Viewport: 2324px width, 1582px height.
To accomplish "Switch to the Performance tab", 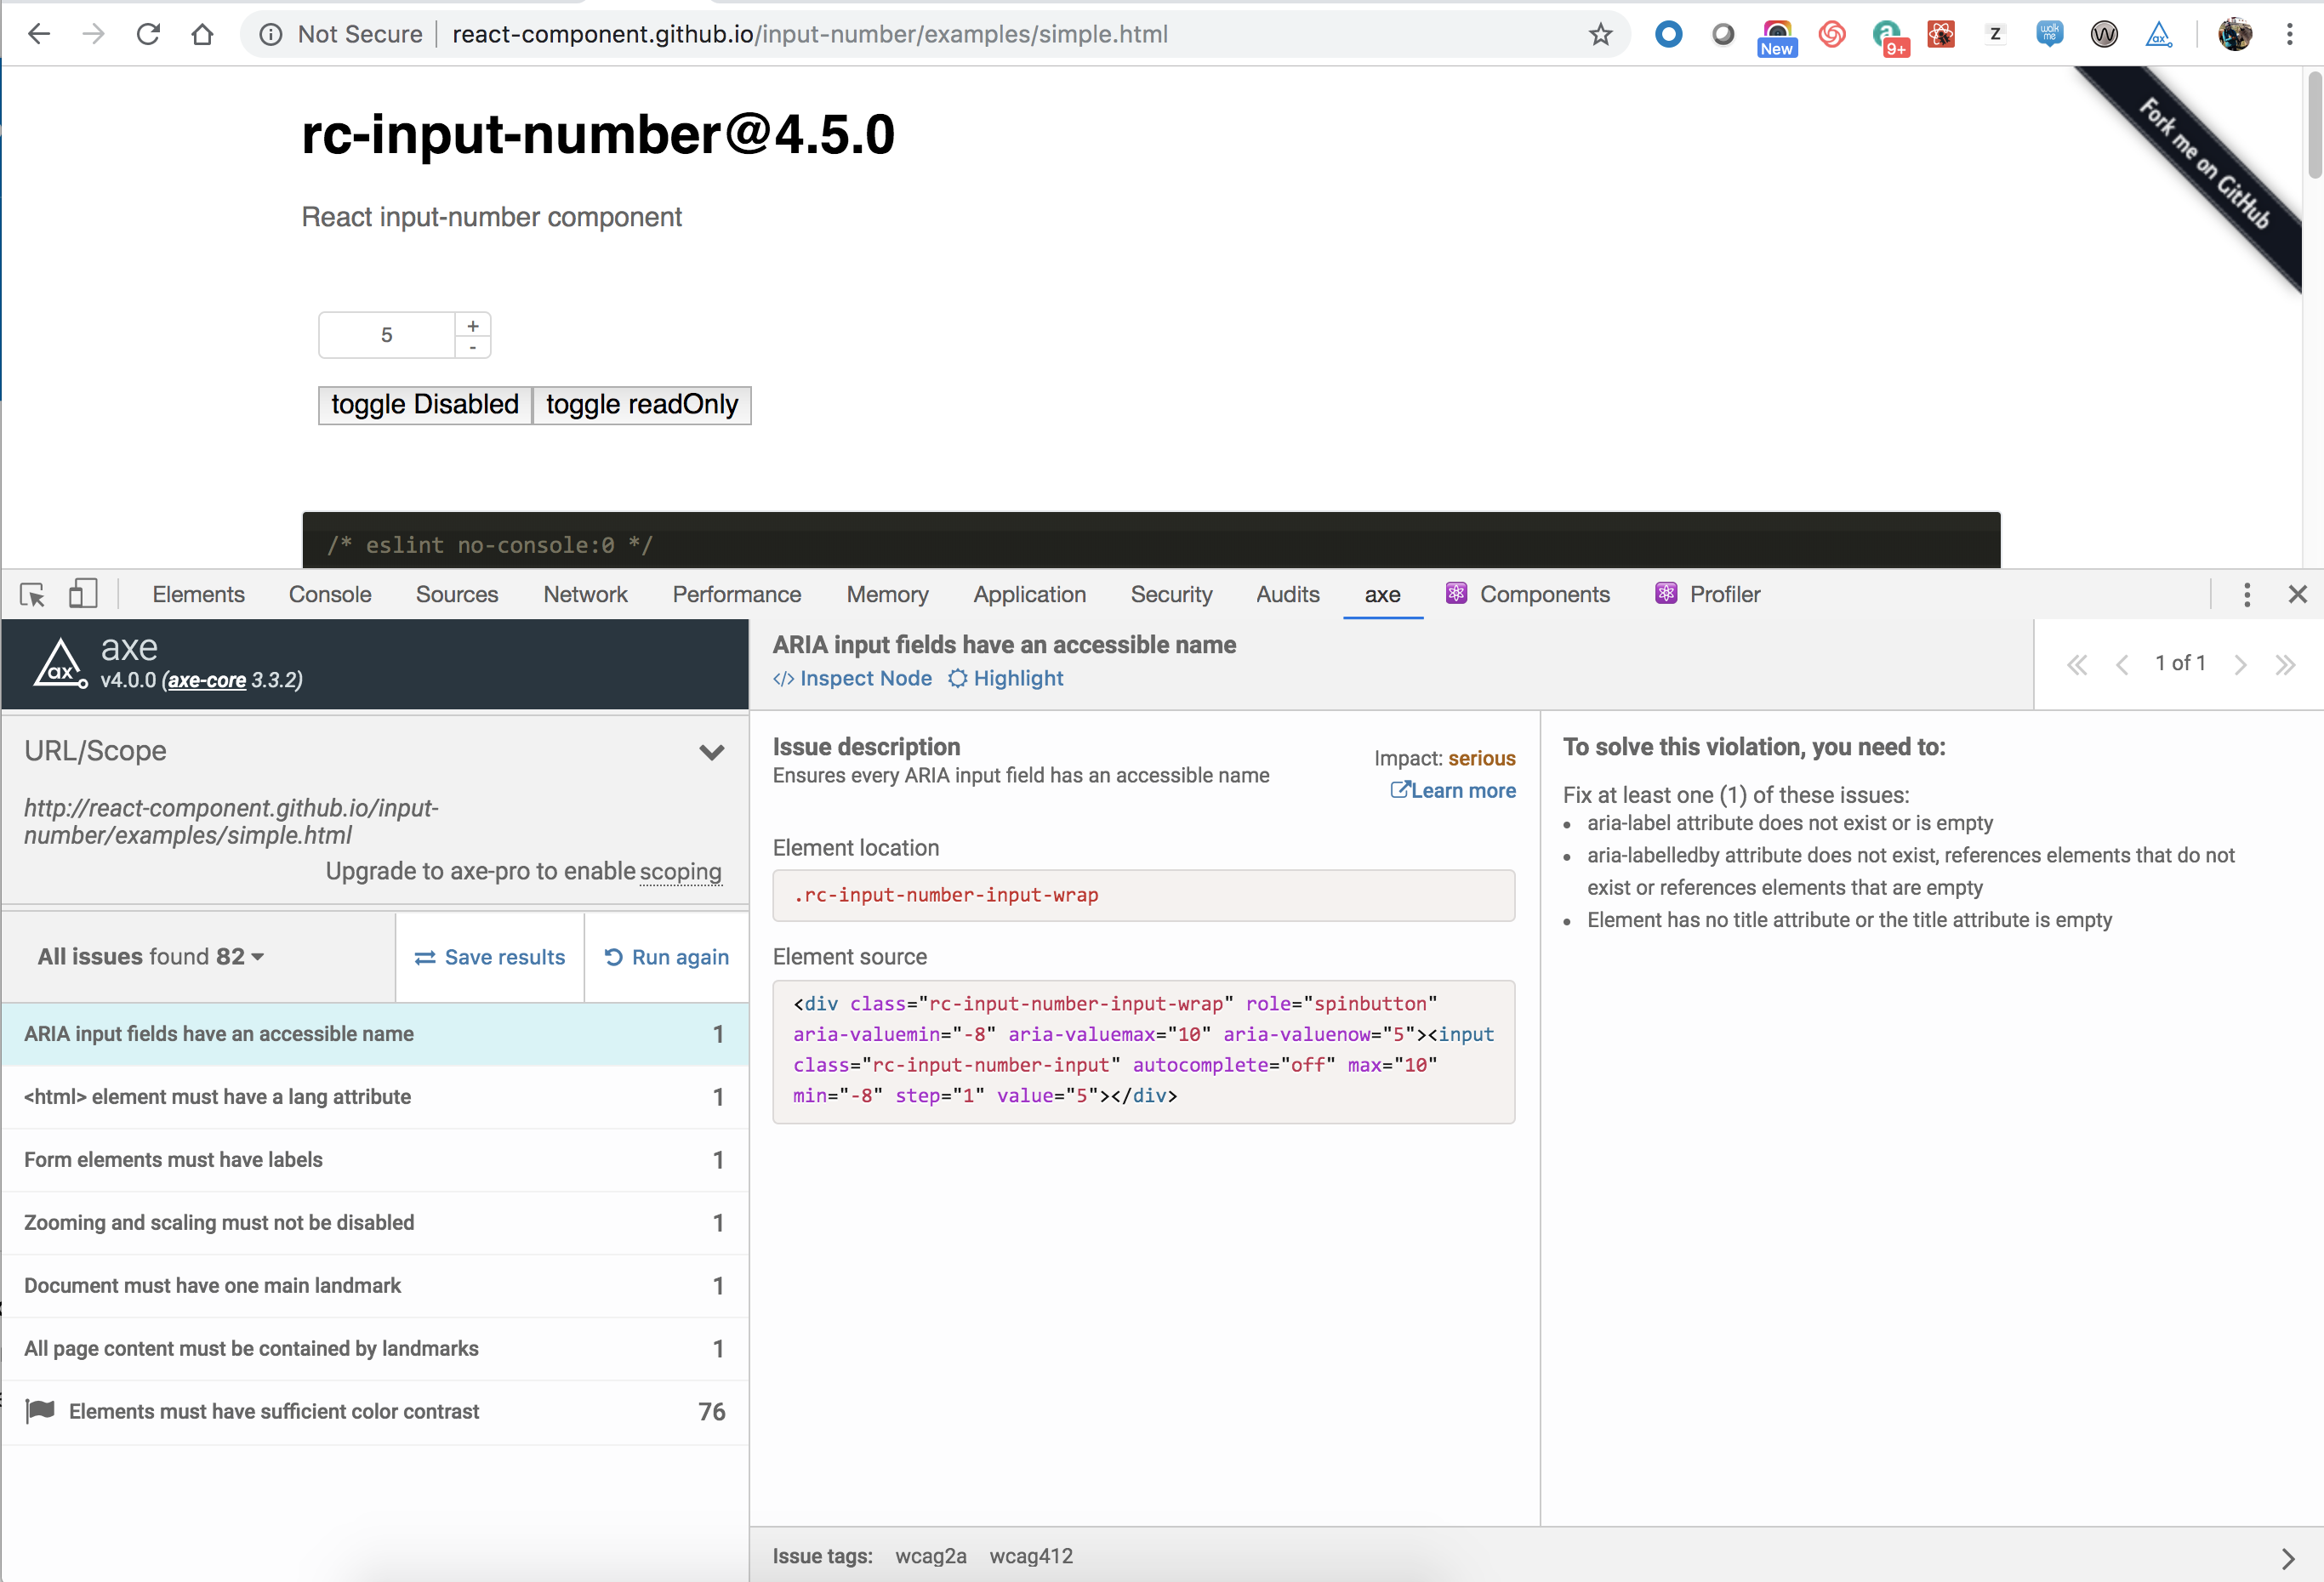I will click(x=737, y=595).
